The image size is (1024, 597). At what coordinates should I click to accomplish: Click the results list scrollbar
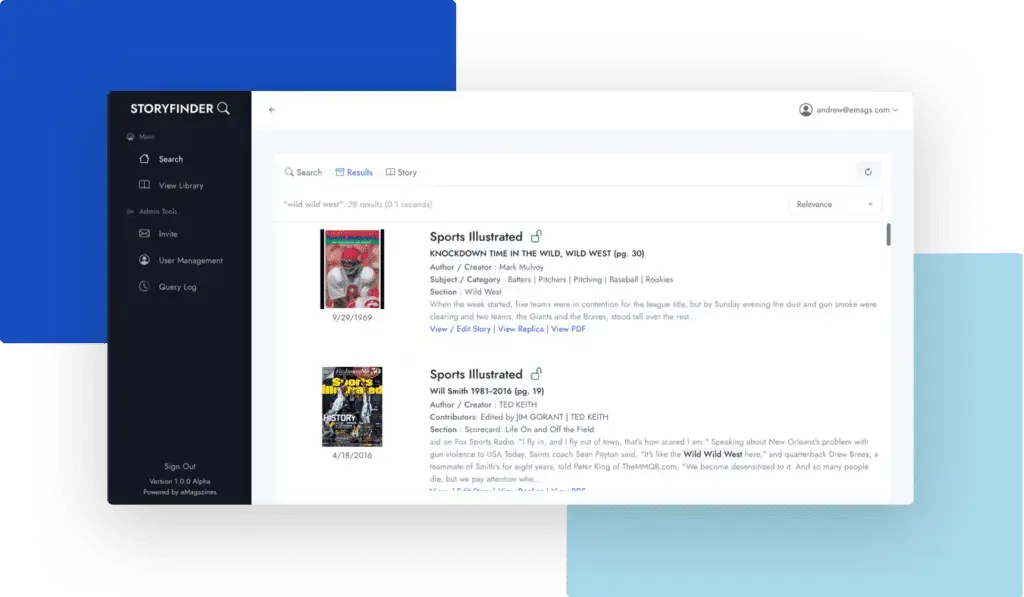[x=888, y=234]
